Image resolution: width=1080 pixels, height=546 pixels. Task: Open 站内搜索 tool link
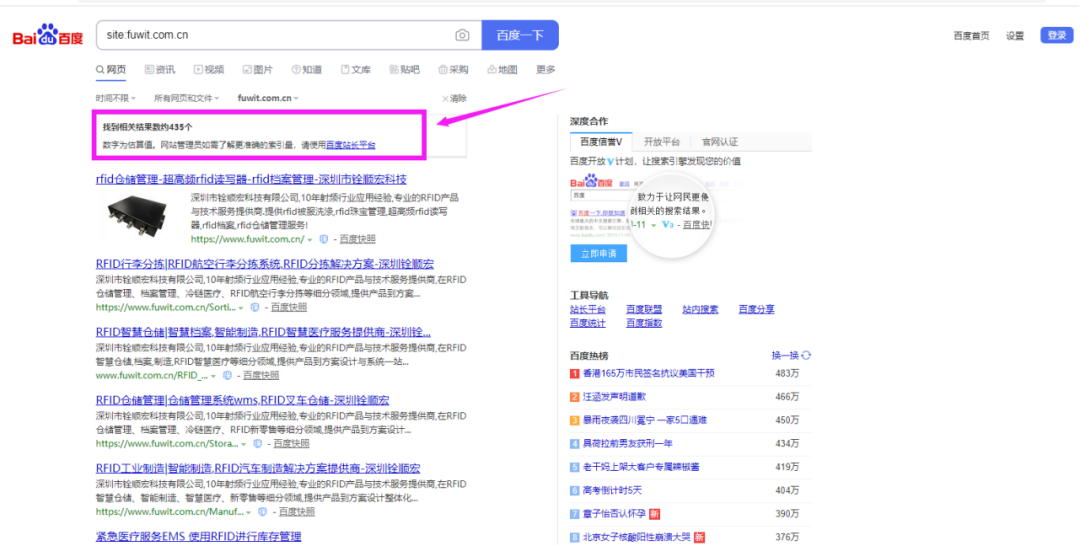coord(700,309)
